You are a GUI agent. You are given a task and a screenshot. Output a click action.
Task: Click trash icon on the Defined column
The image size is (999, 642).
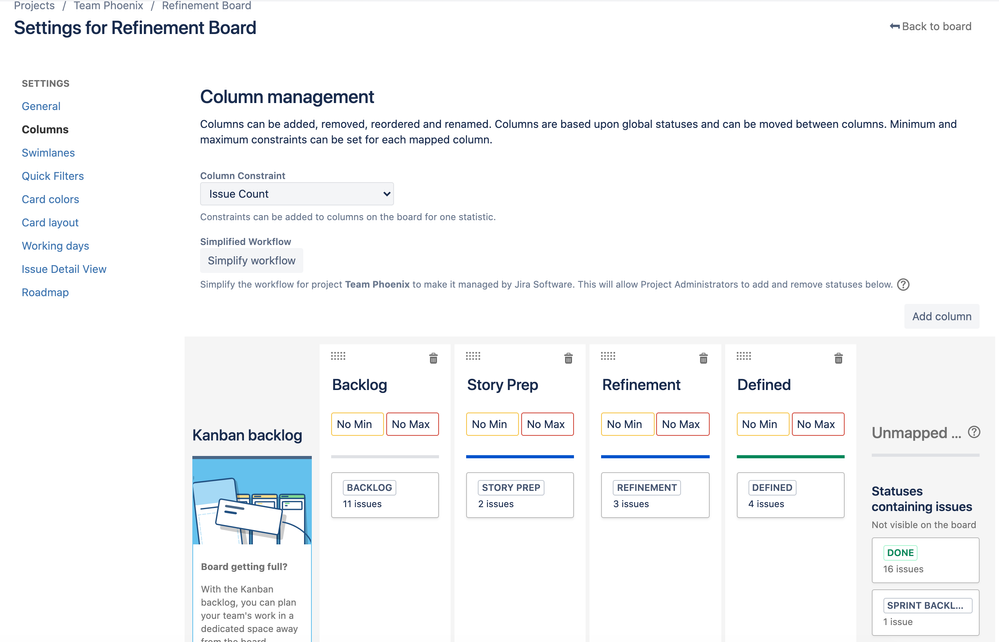[838, 358]
